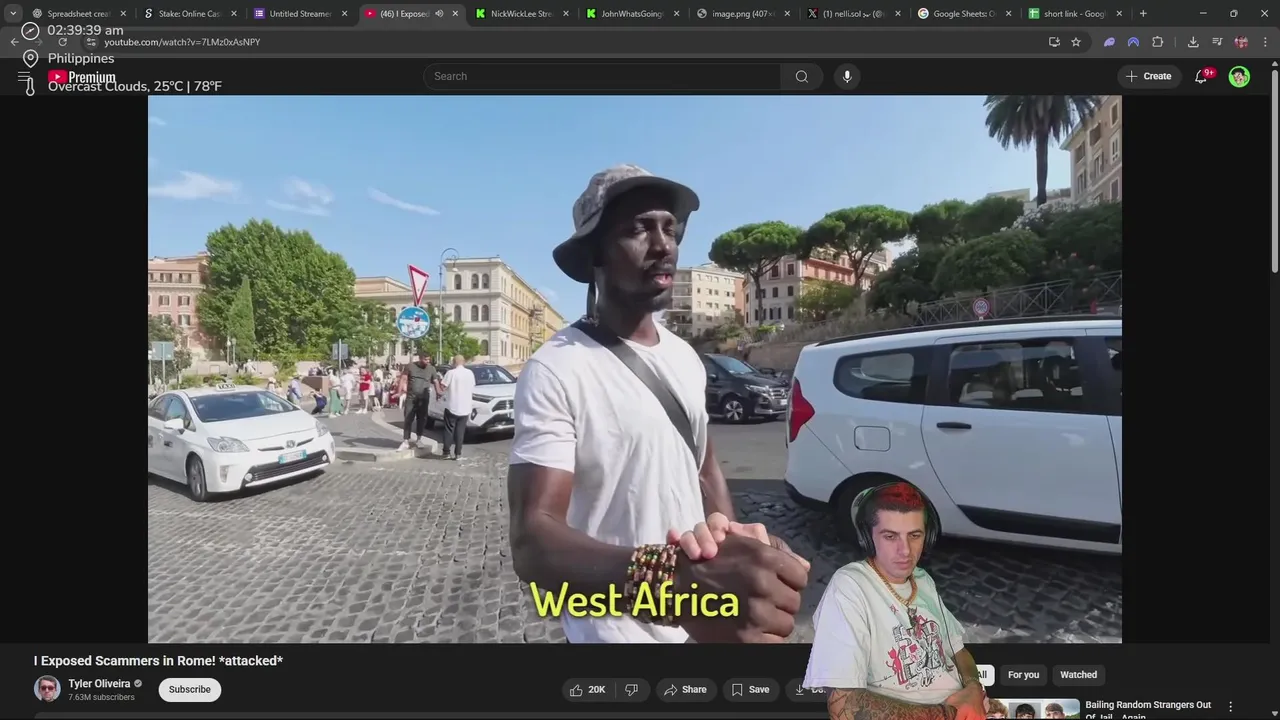Click into the YouTube search field
This screenshot has height=720, width=1280.
(x=602, y=76)
